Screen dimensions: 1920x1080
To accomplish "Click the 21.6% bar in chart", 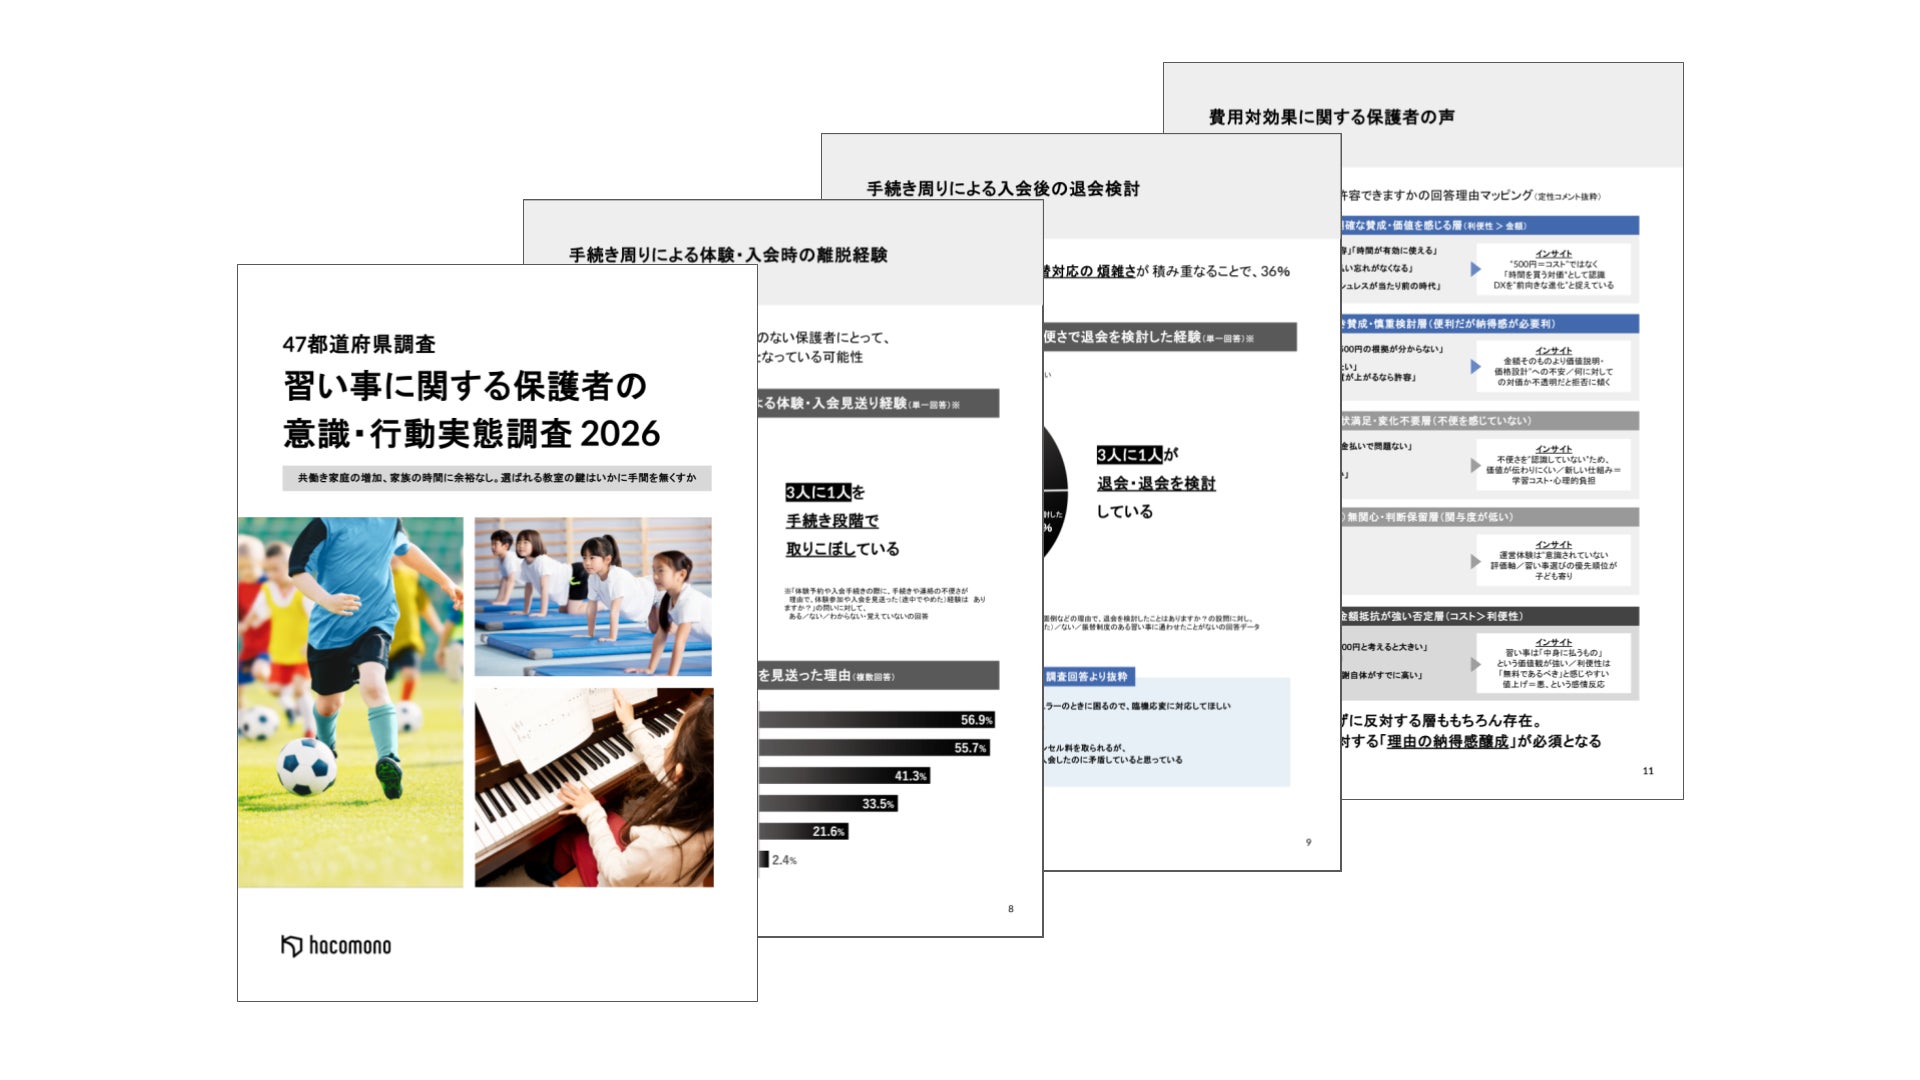I will coord(802,832).
